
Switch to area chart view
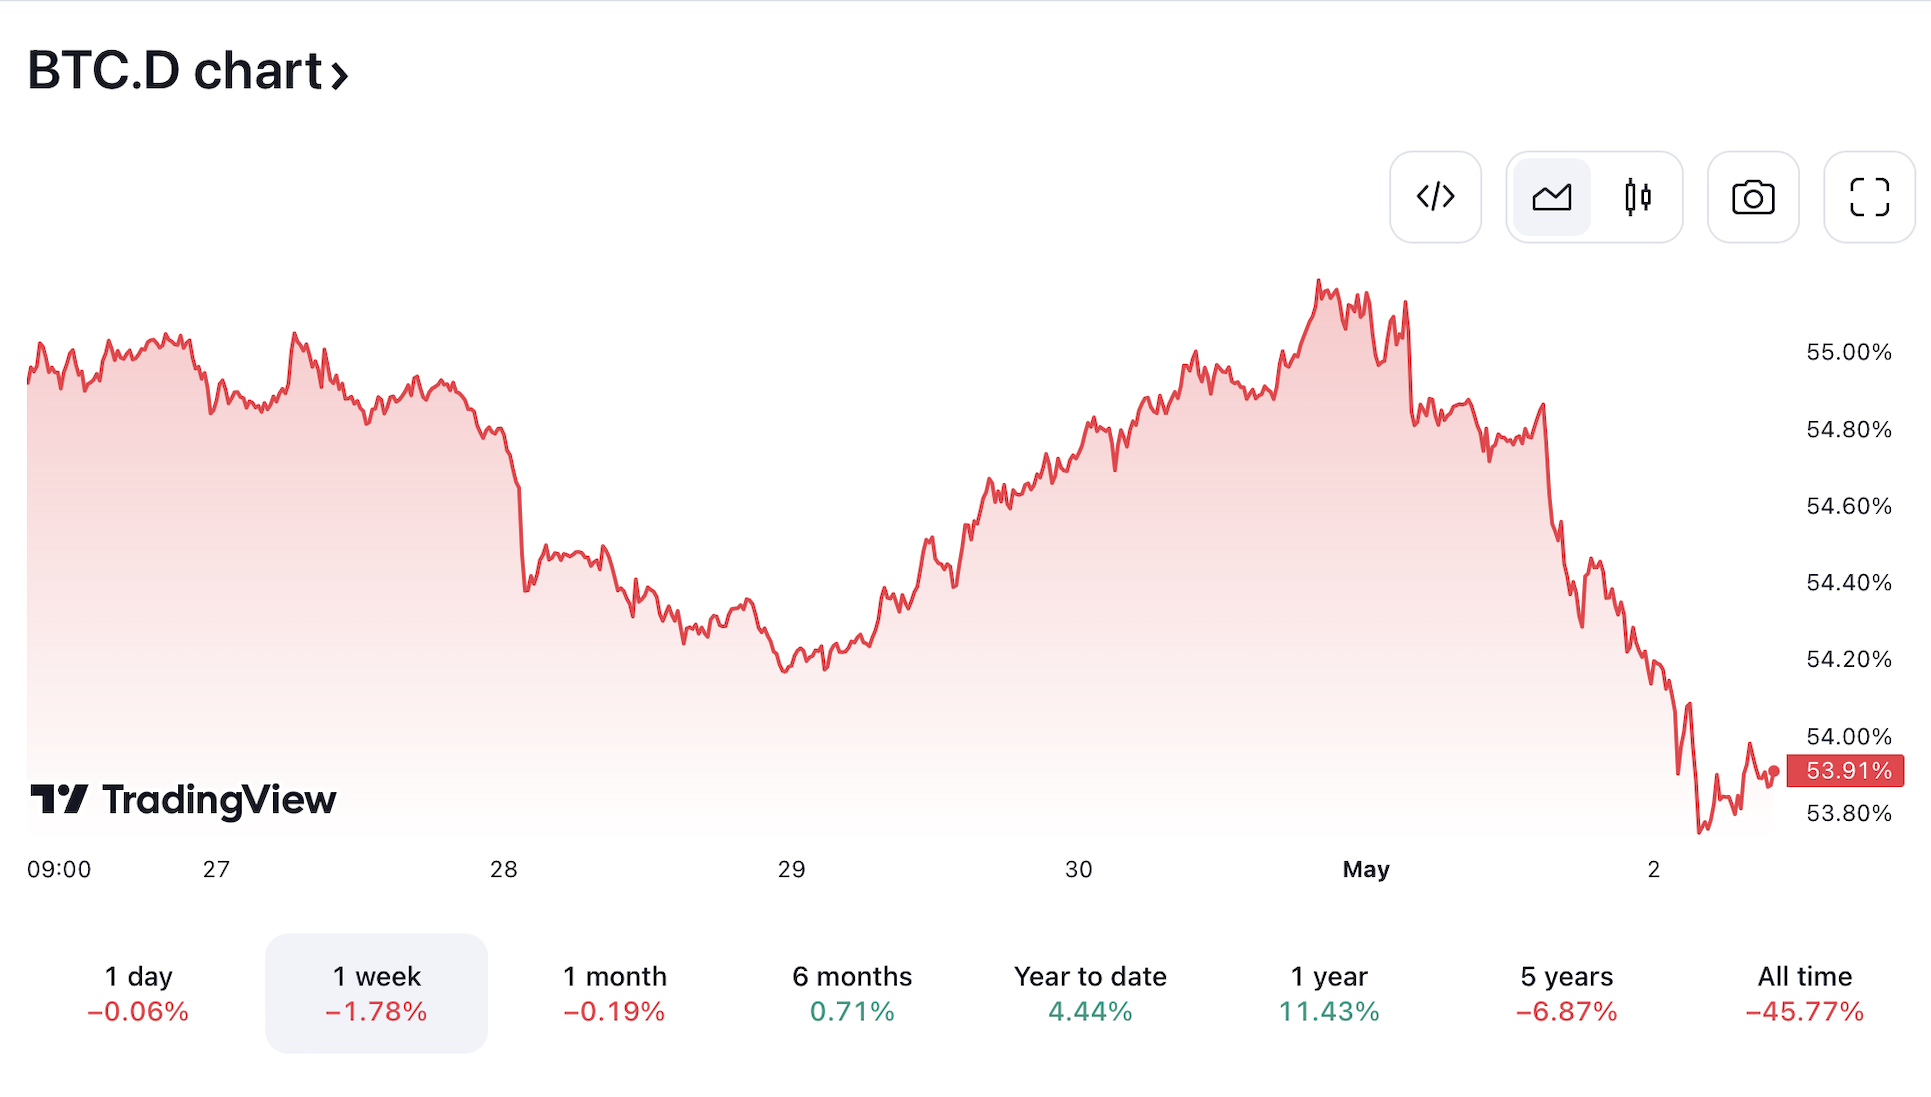coord(1551,197)
